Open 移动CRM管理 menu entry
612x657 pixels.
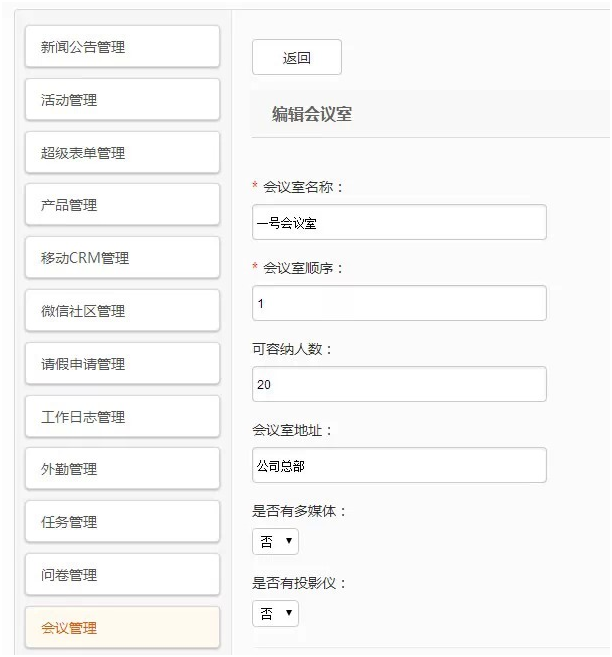(122, 258)
